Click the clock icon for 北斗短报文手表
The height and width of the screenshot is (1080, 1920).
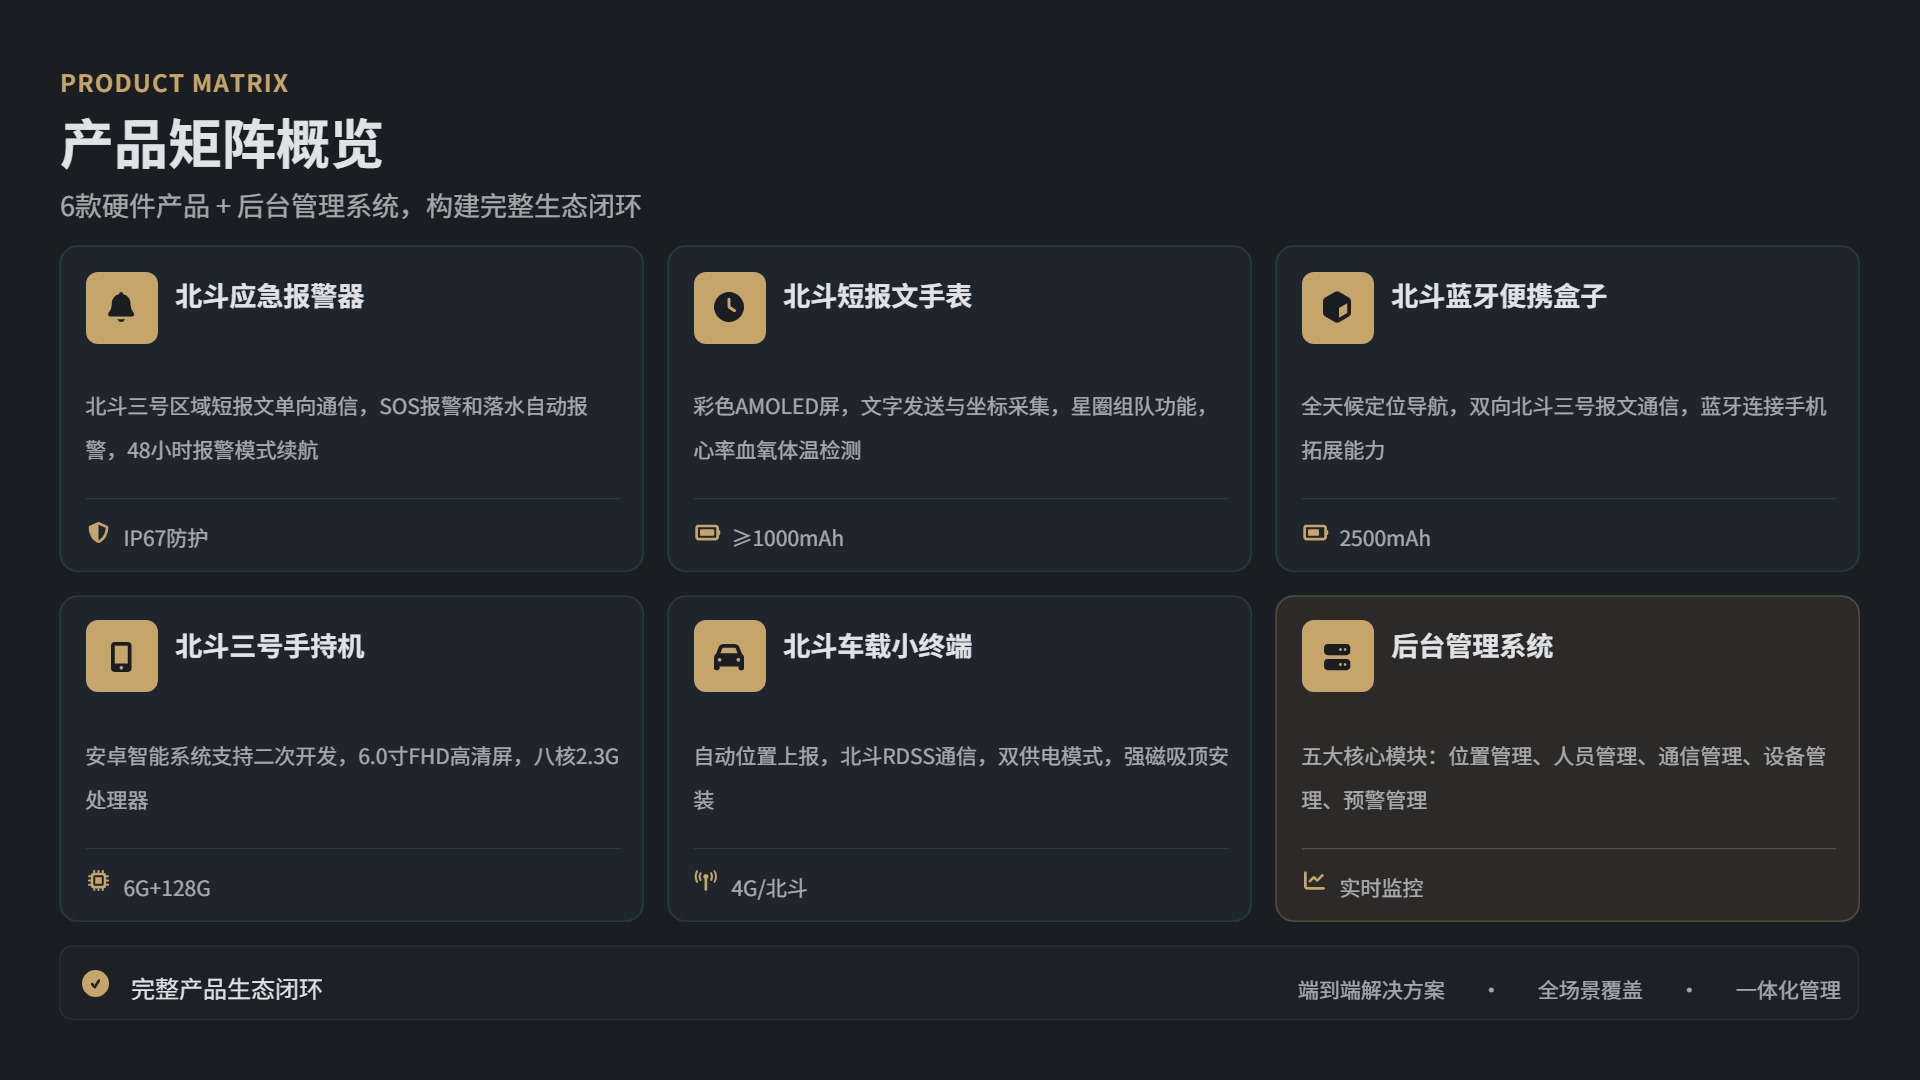(729, 308)
